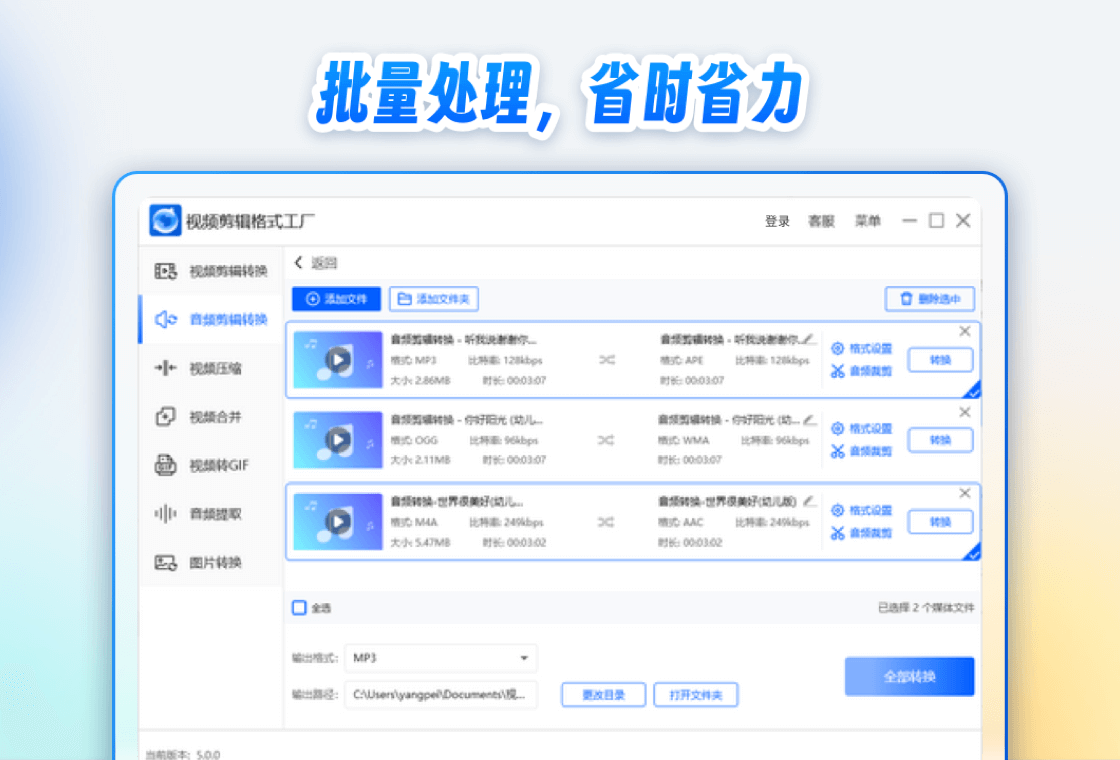Open 音频裁剪 for the M4A to AAC row

point(861,533)
